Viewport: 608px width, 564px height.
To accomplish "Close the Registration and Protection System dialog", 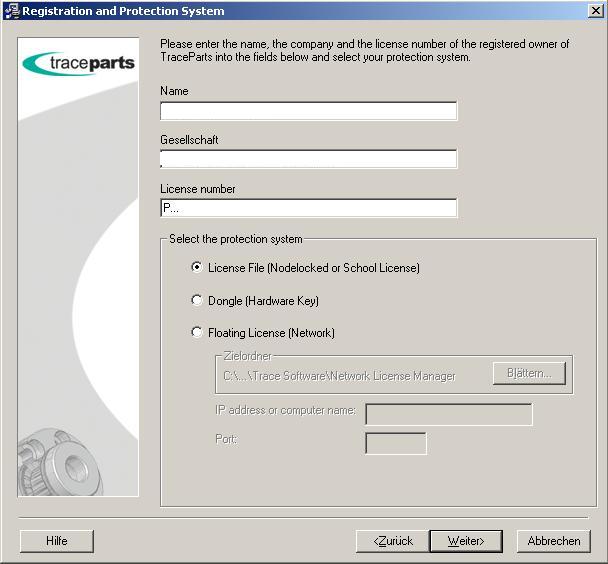I will (595, 10).
